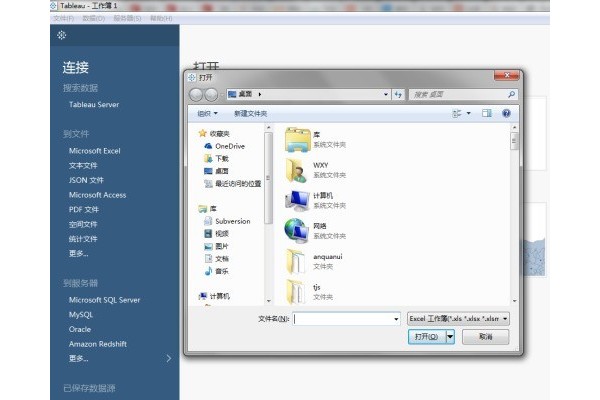Select the tjs folder icon
Image resolution: width=600 pixels, height=400 pixels.
[x=296, y=292]
